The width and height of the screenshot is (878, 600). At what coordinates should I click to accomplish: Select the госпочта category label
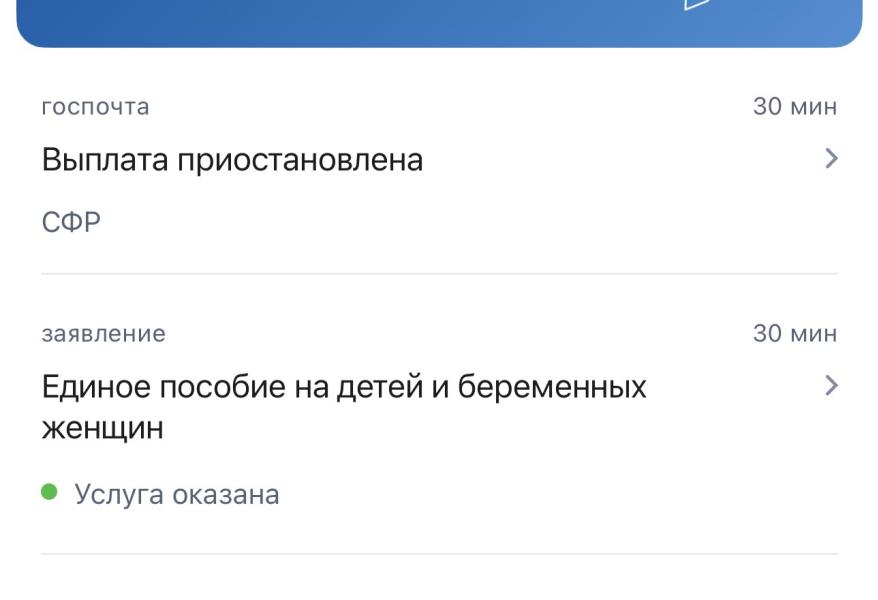point(96,106)
